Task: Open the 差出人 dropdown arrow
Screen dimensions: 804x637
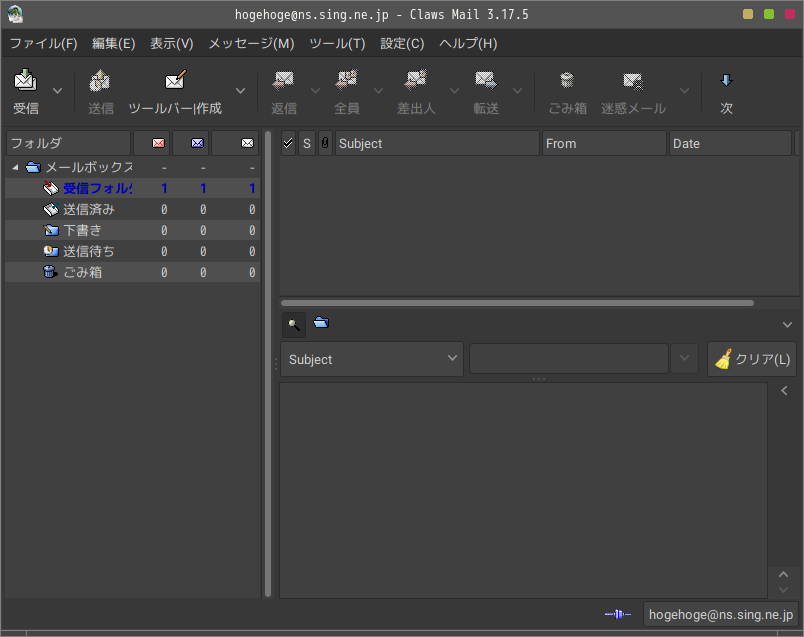Action: tap(454, 91)
